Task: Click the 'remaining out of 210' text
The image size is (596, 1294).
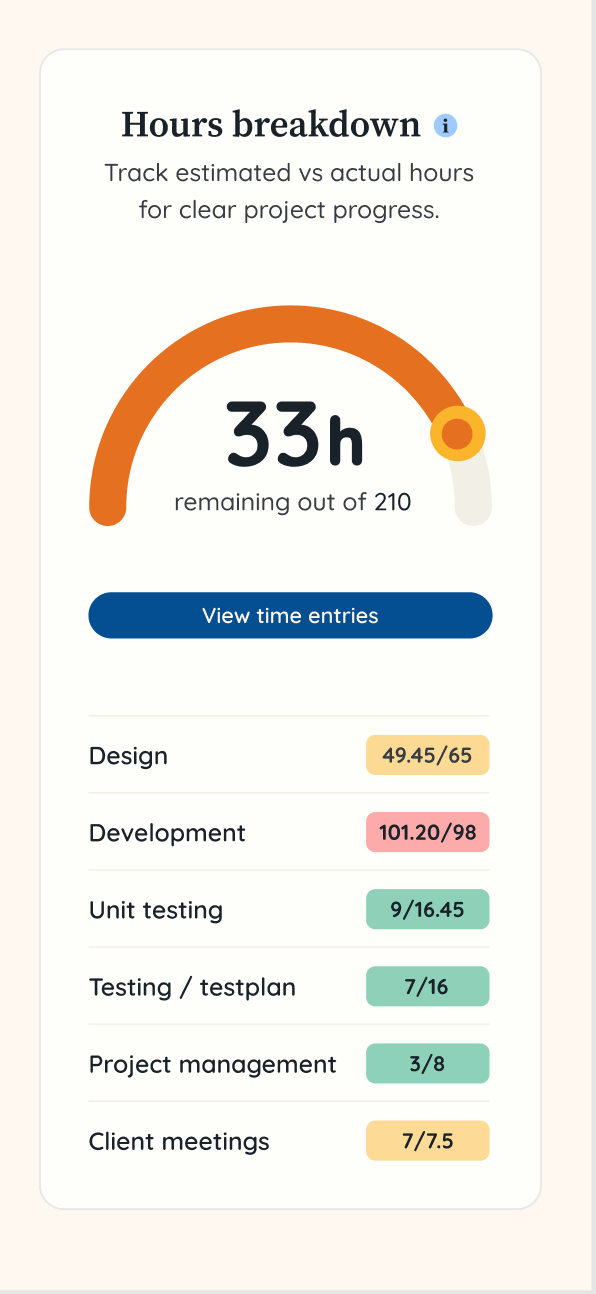Action: tap(292, 502)
